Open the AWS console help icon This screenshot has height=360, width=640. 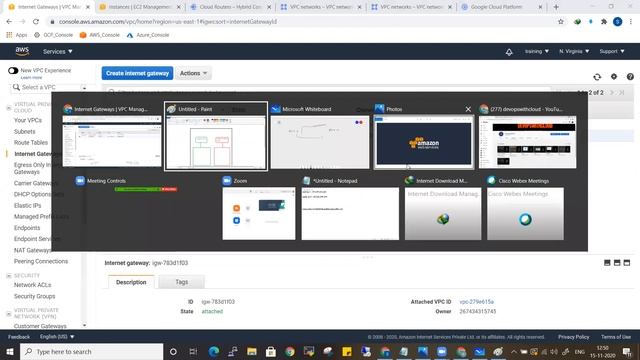[x=630, y=77]
